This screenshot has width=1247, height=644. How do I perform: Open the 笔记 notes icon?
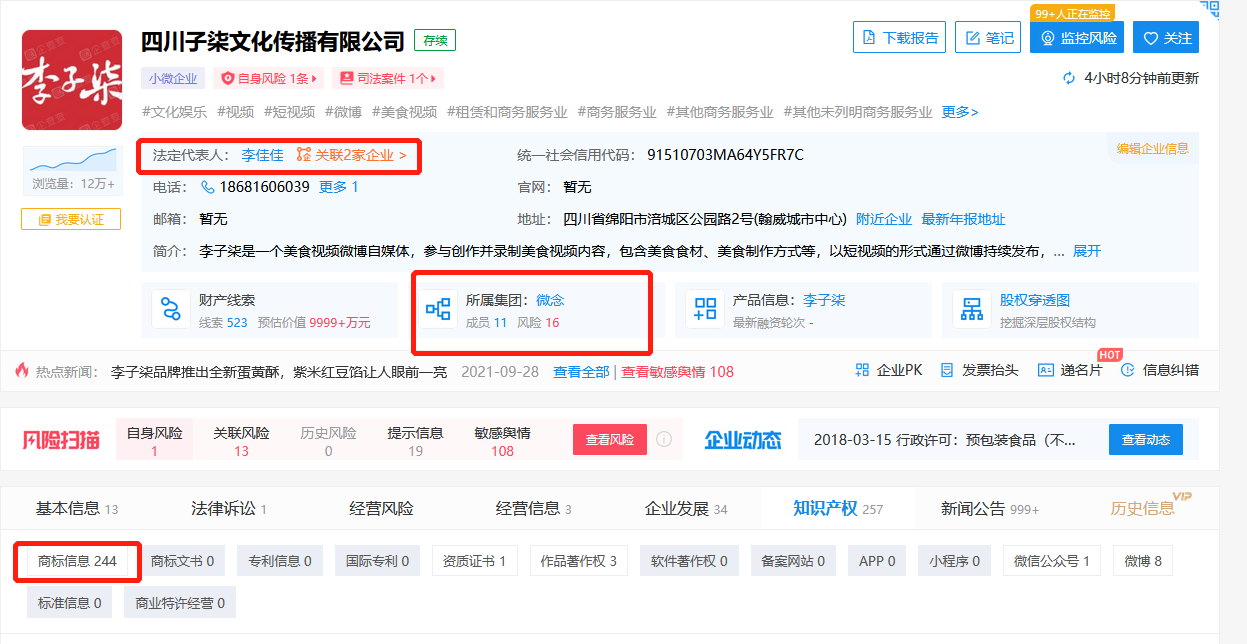click(987, 37)
